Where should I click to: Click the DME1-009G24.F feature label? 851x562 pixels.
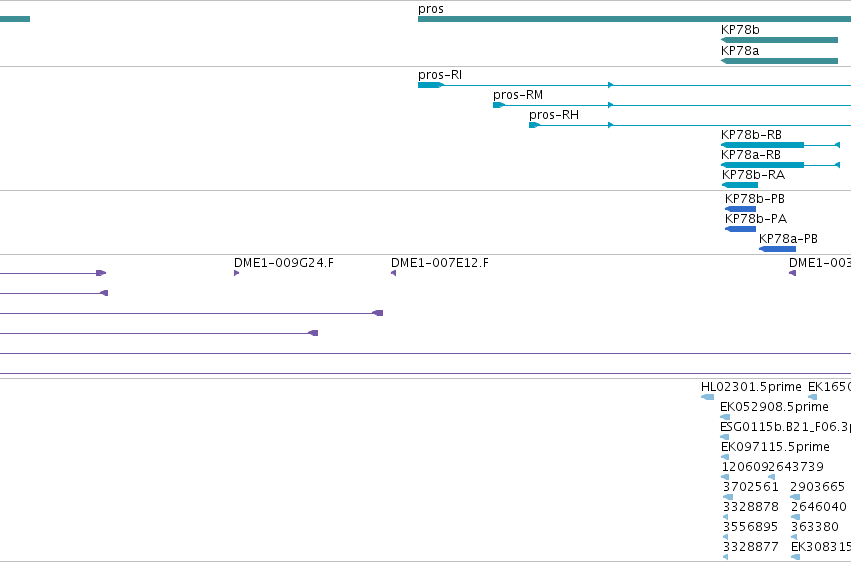pyautogui.click(x=284, y=263)
